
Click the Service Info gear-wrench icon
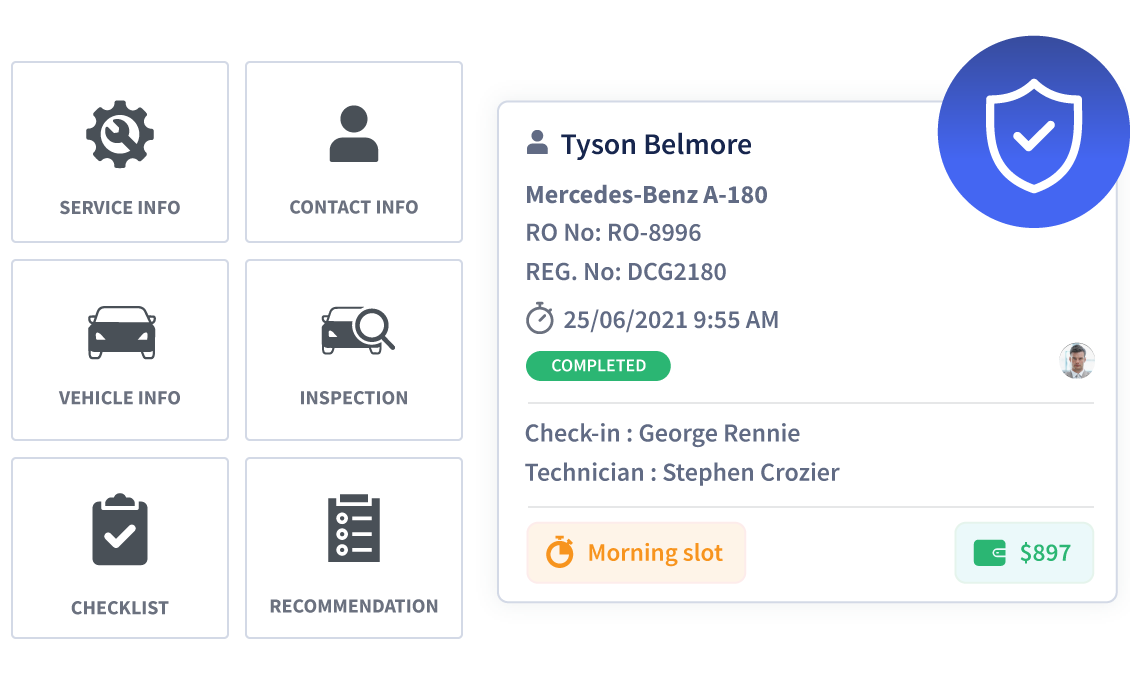tap(120, 134)
